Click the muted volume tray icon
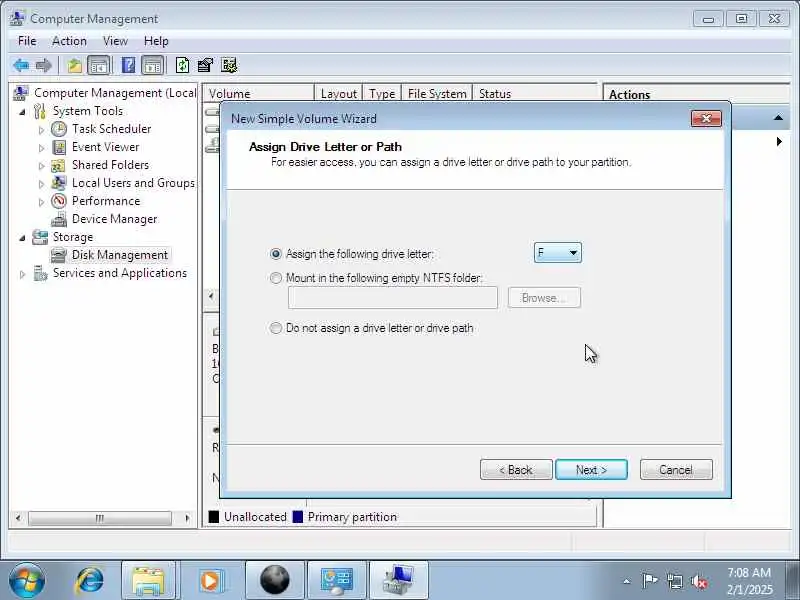 pos(699,581)
